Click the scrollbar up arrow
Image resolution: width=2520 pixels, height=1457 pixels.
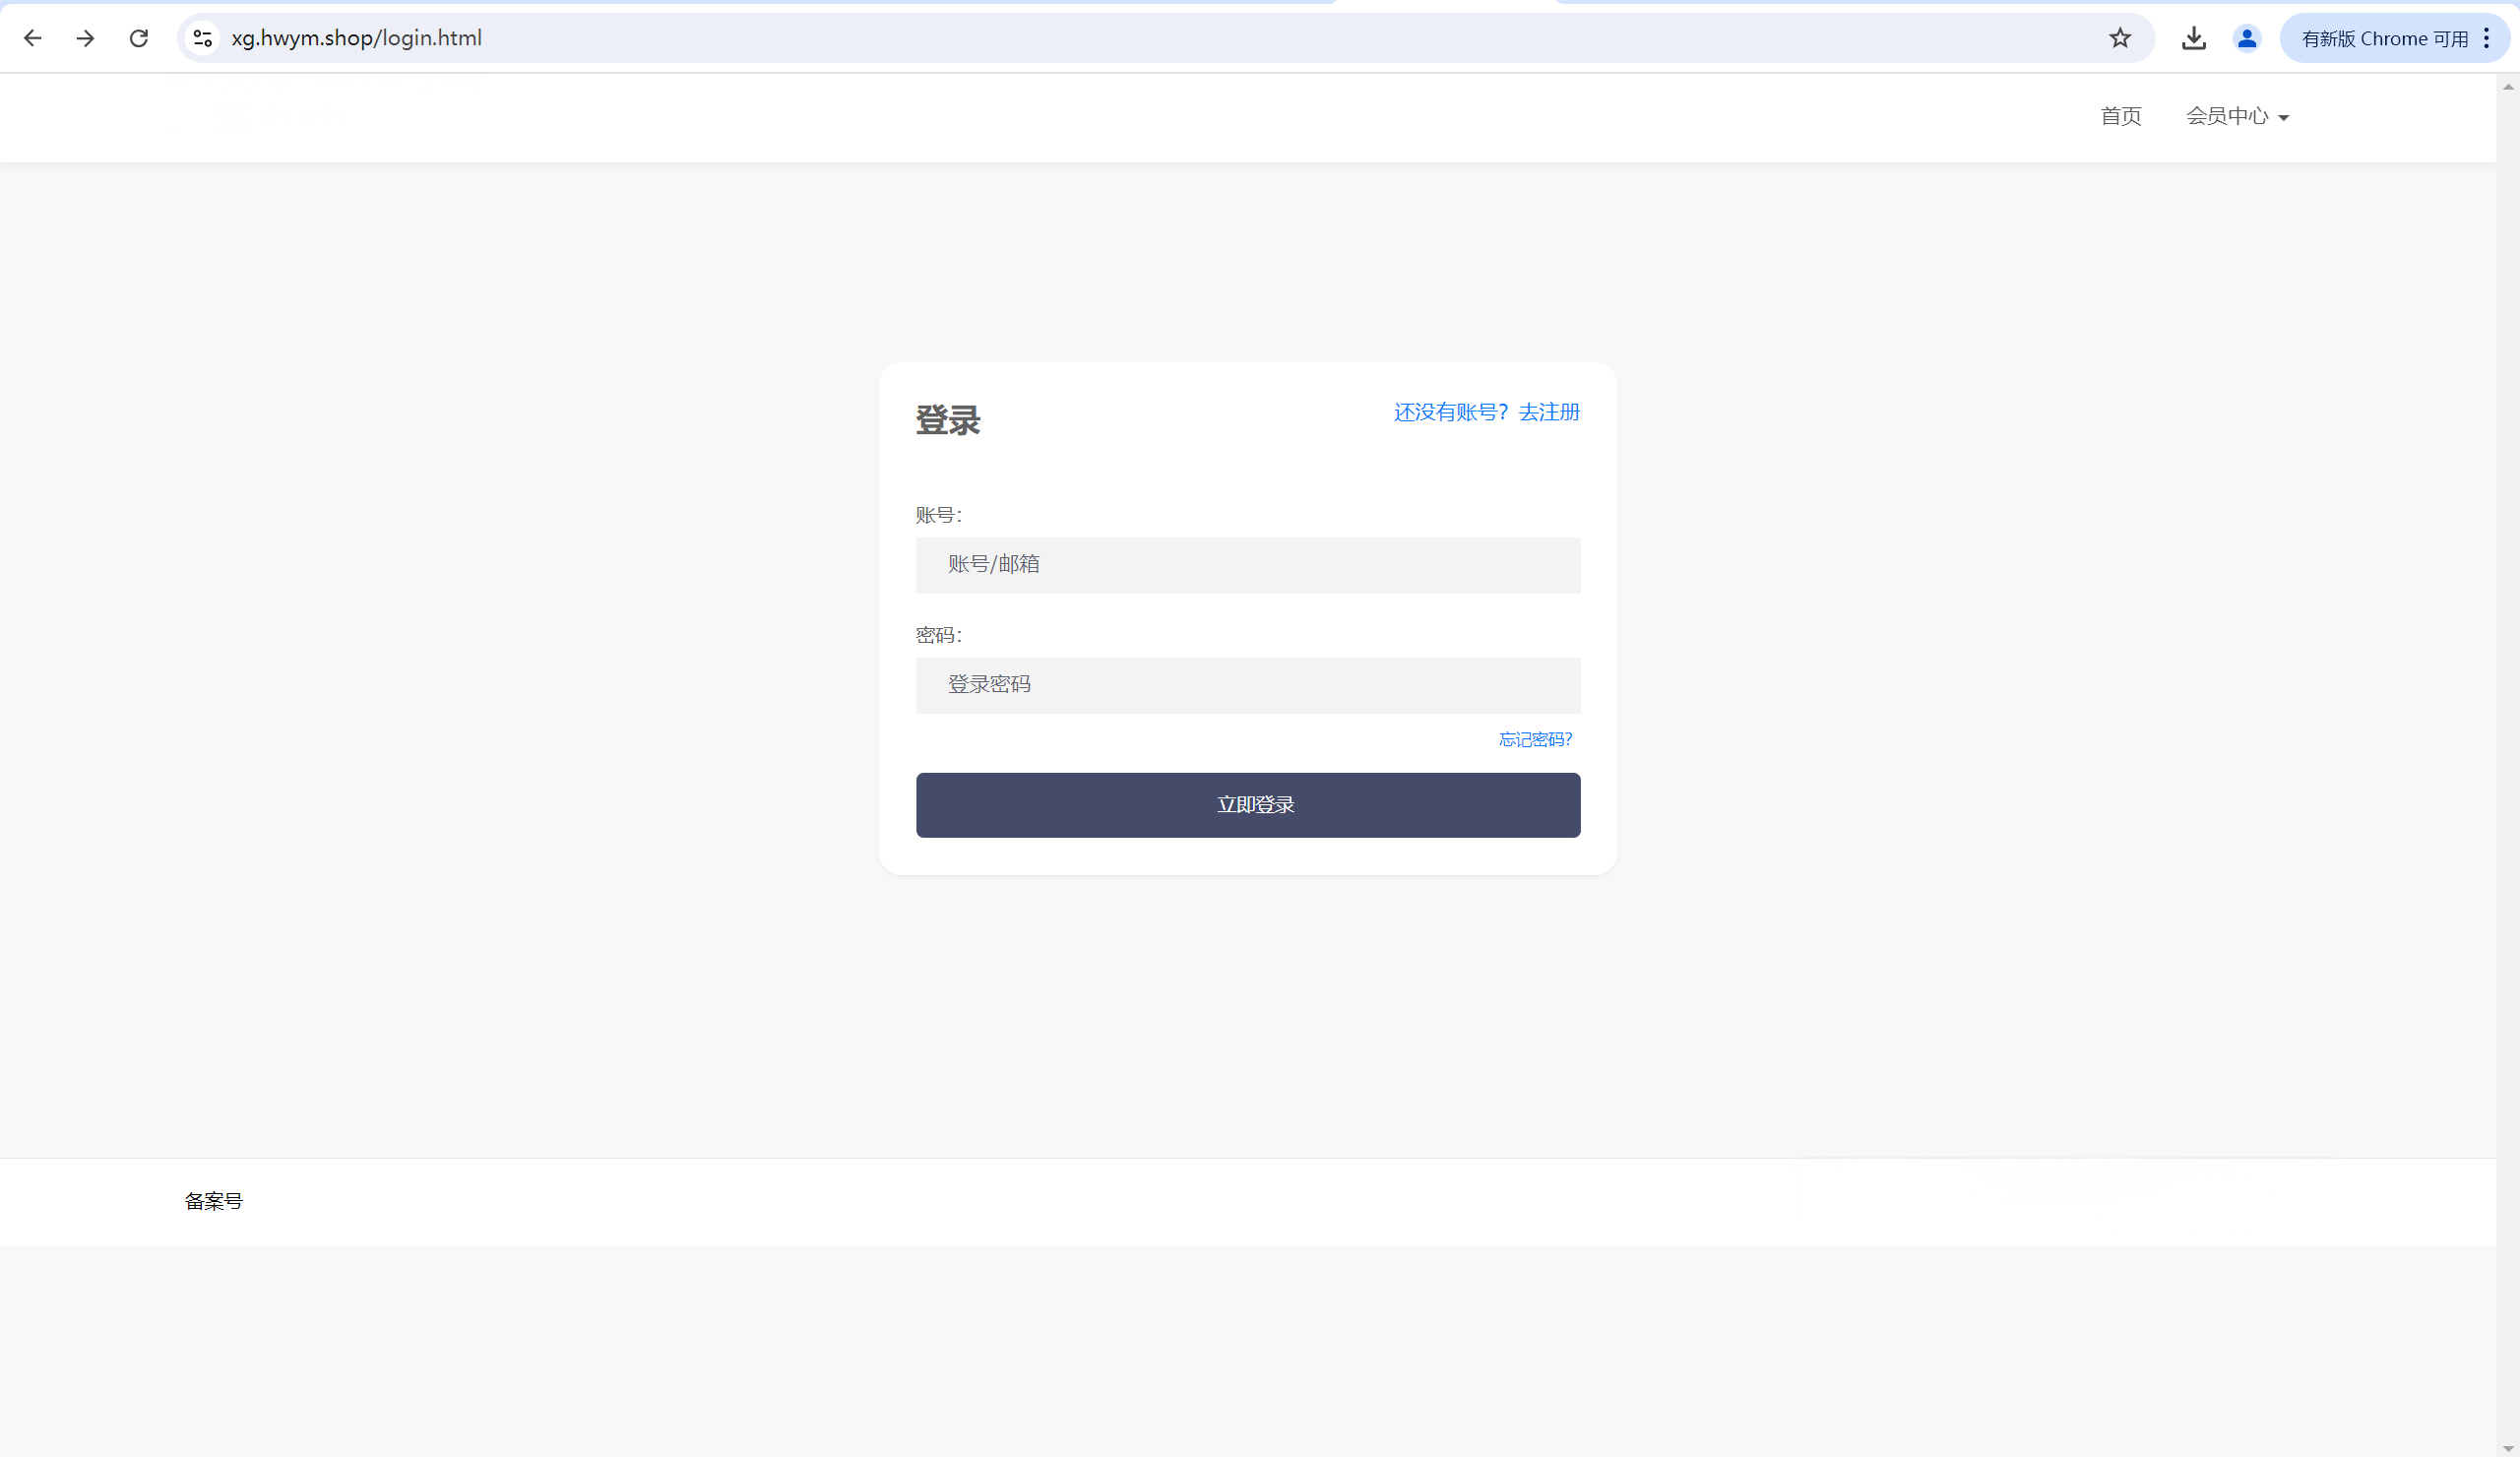2507,87
